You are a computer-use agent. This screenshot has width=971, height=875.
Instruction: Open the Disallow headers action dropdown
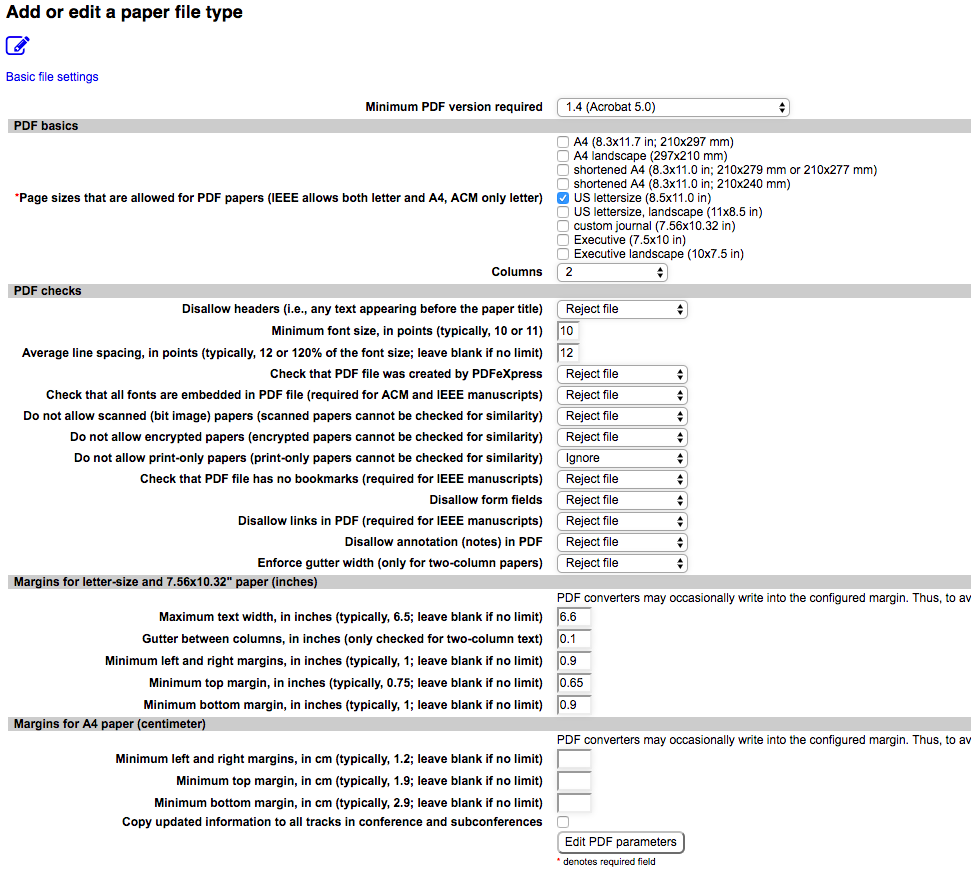pyautogui.click(x=622, y=309)
